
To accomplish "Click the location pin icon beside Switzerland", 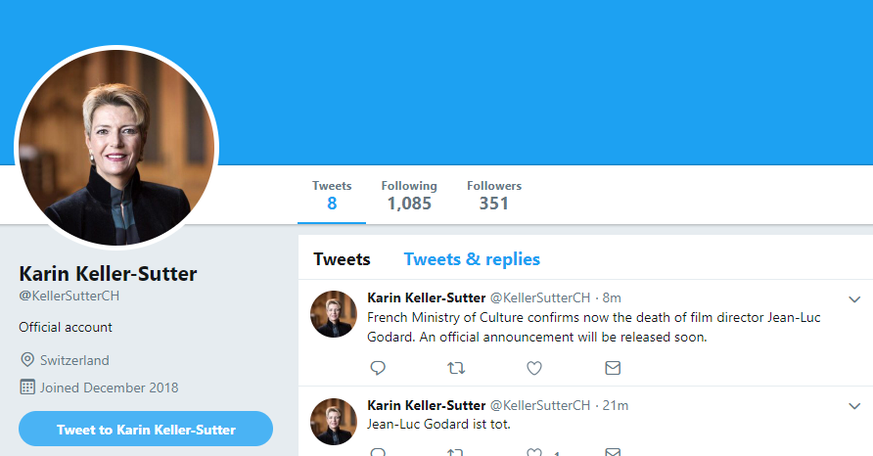I will pos(27,360).
